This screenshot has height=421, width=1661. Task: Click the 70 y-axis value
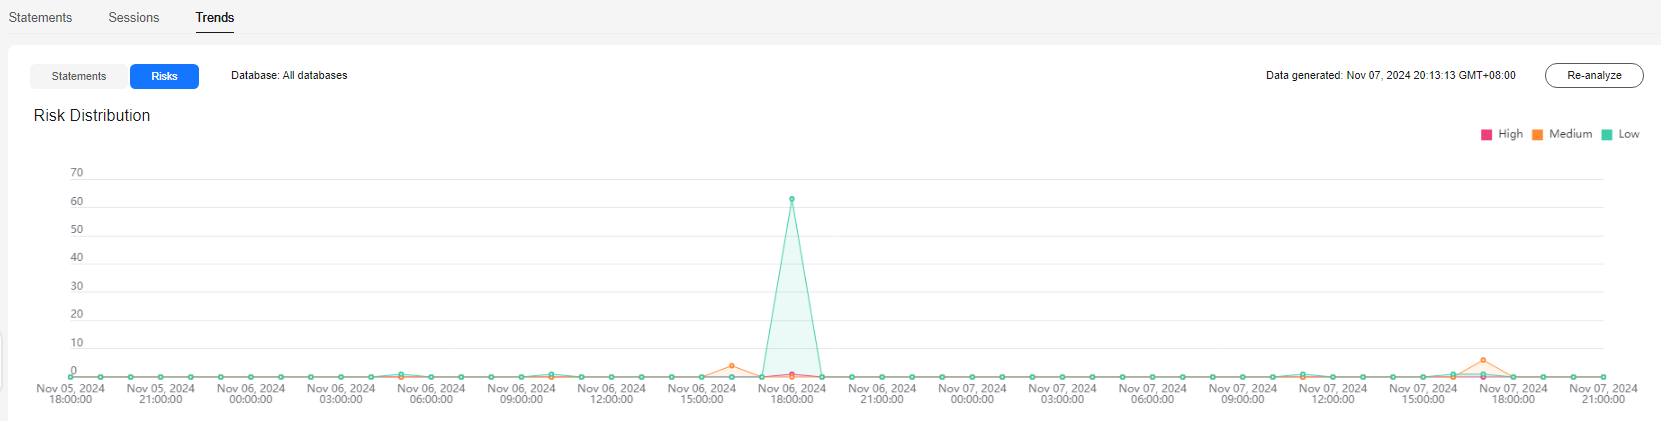(77, 173)
